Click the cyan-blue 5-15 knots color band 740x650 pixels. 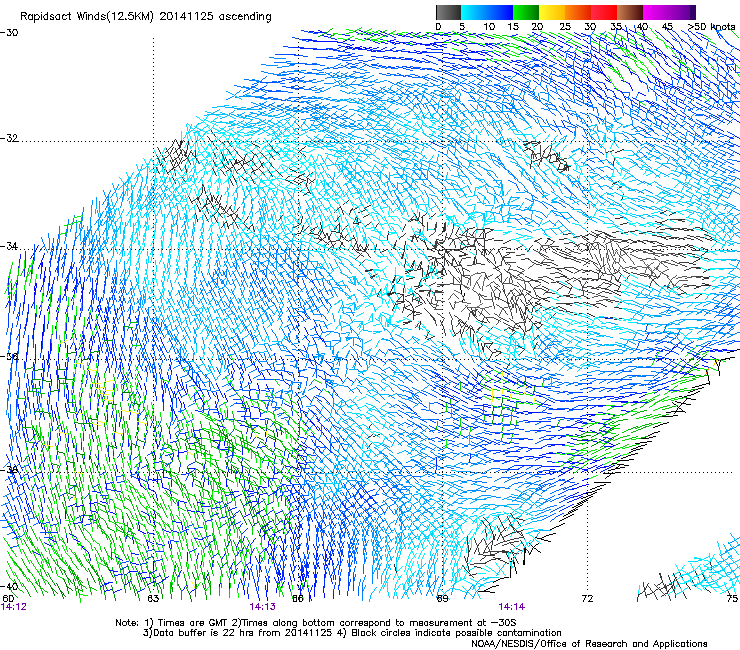pos(487,12)
